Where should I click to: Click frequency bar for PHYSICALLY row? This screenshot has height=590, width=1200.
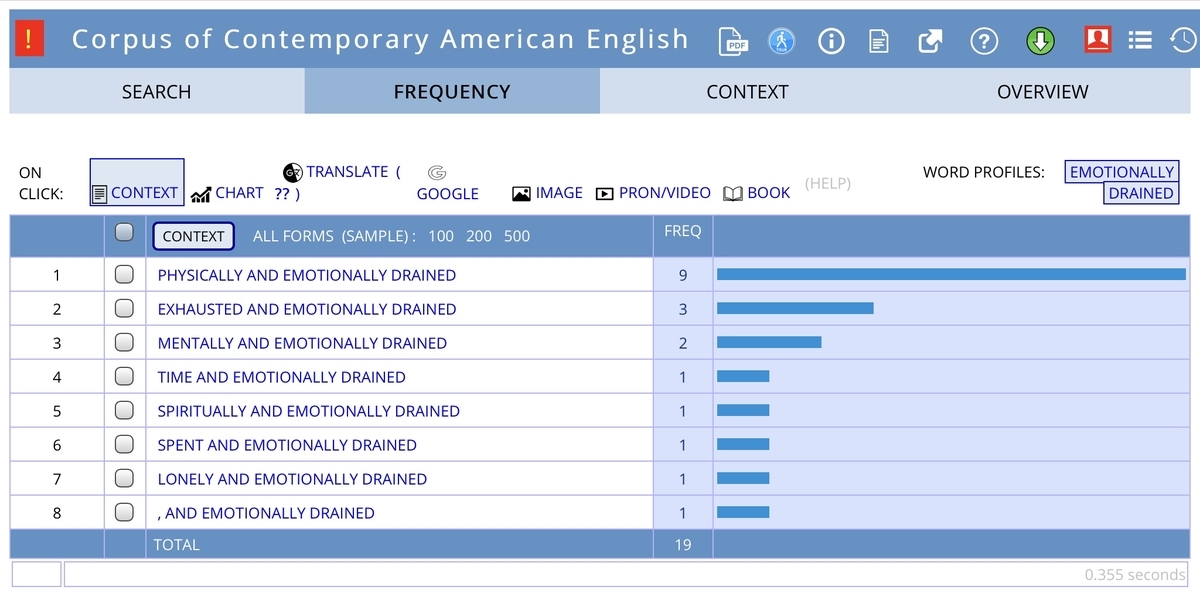click(x=951, y=274)
